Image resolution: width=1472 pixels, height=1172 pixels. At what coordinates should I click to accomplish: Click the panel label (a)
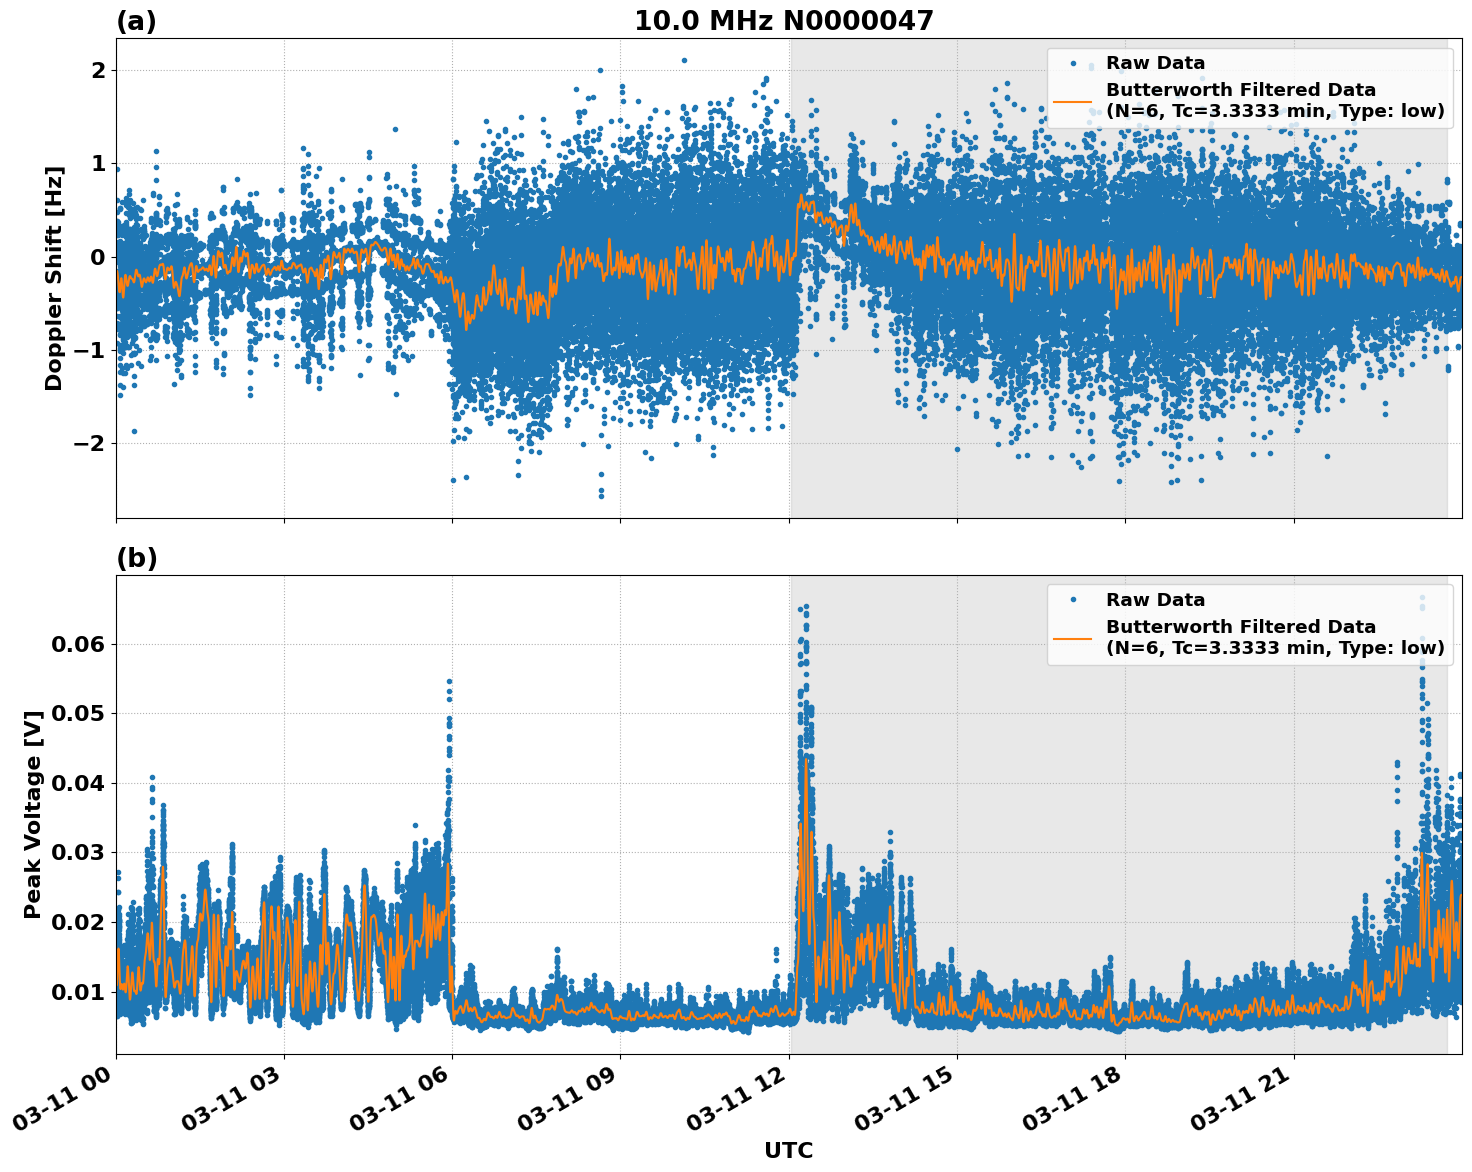point(135,19)
